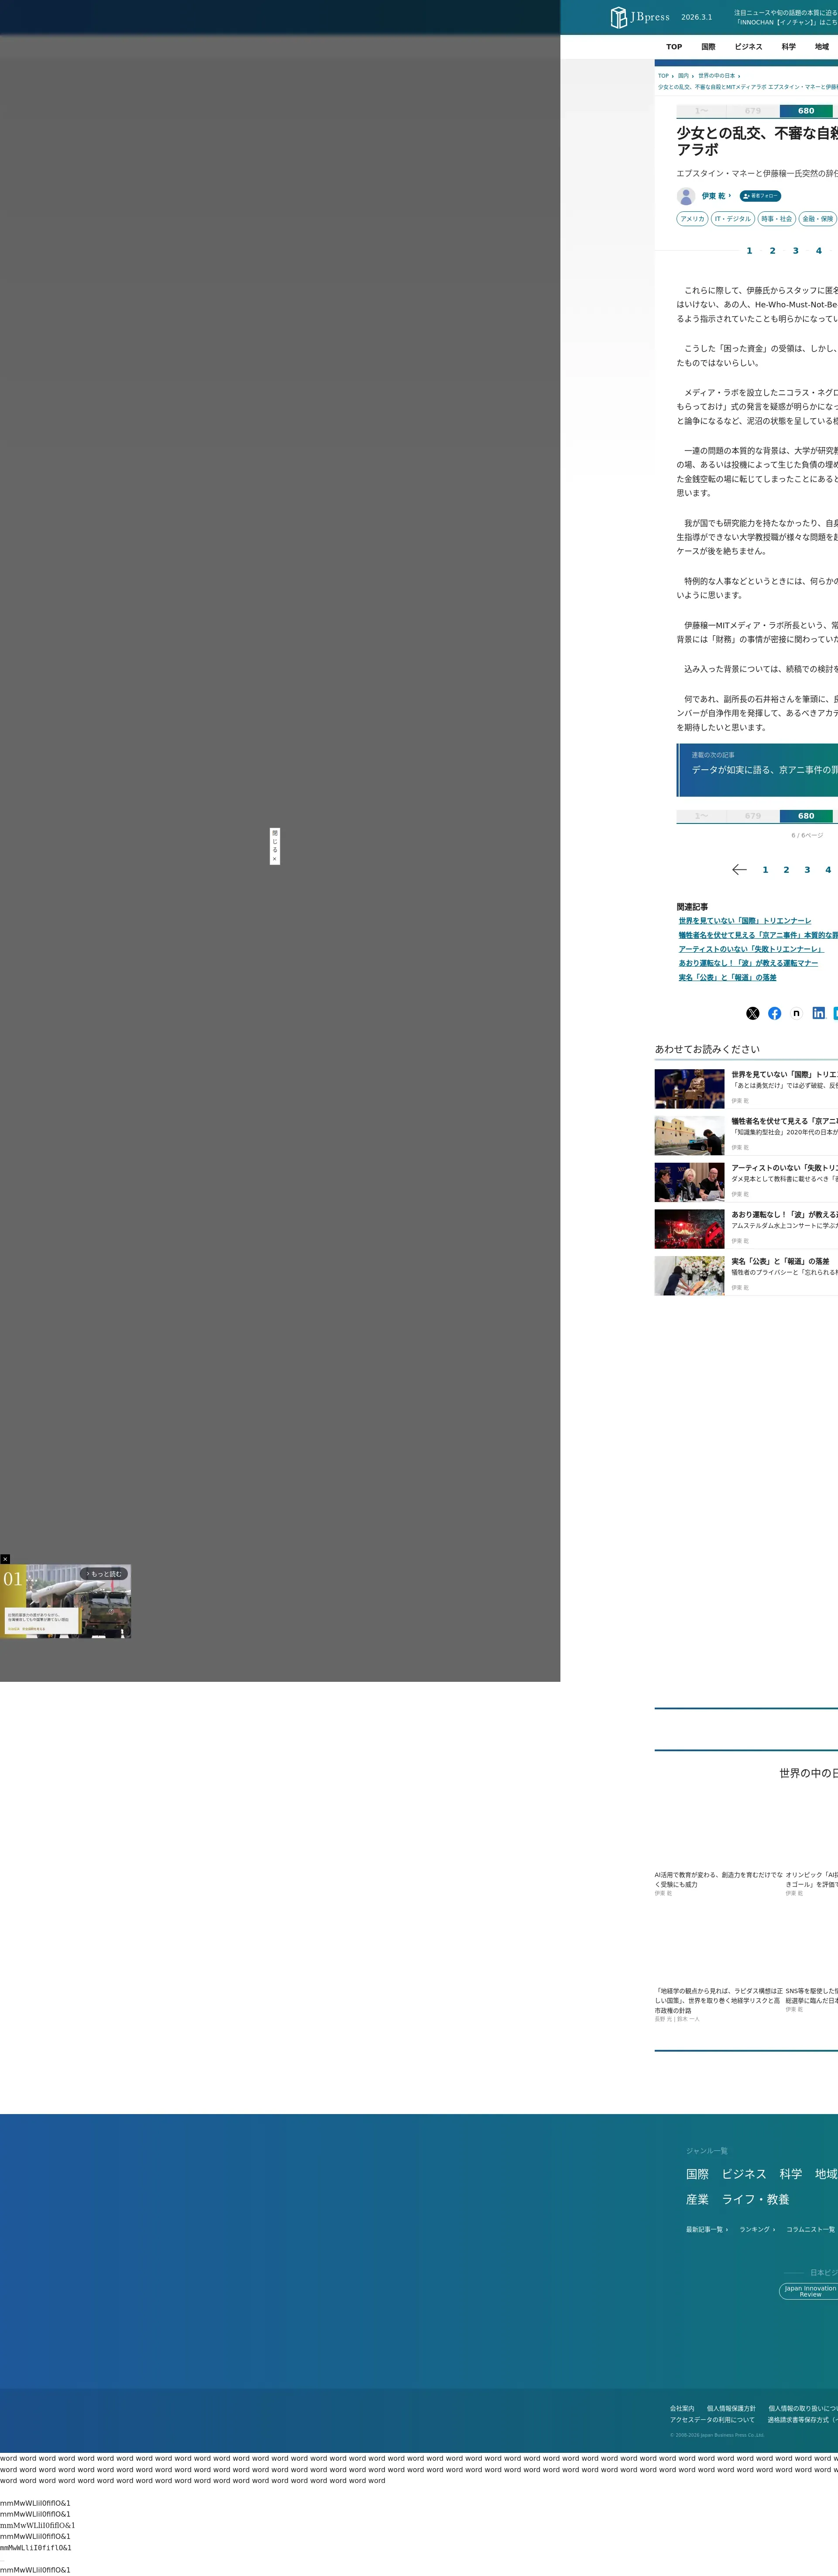Viewport: 838px width, 2576px height.
Task: Close the small ad with X icon
Action: pos(5,1559)
